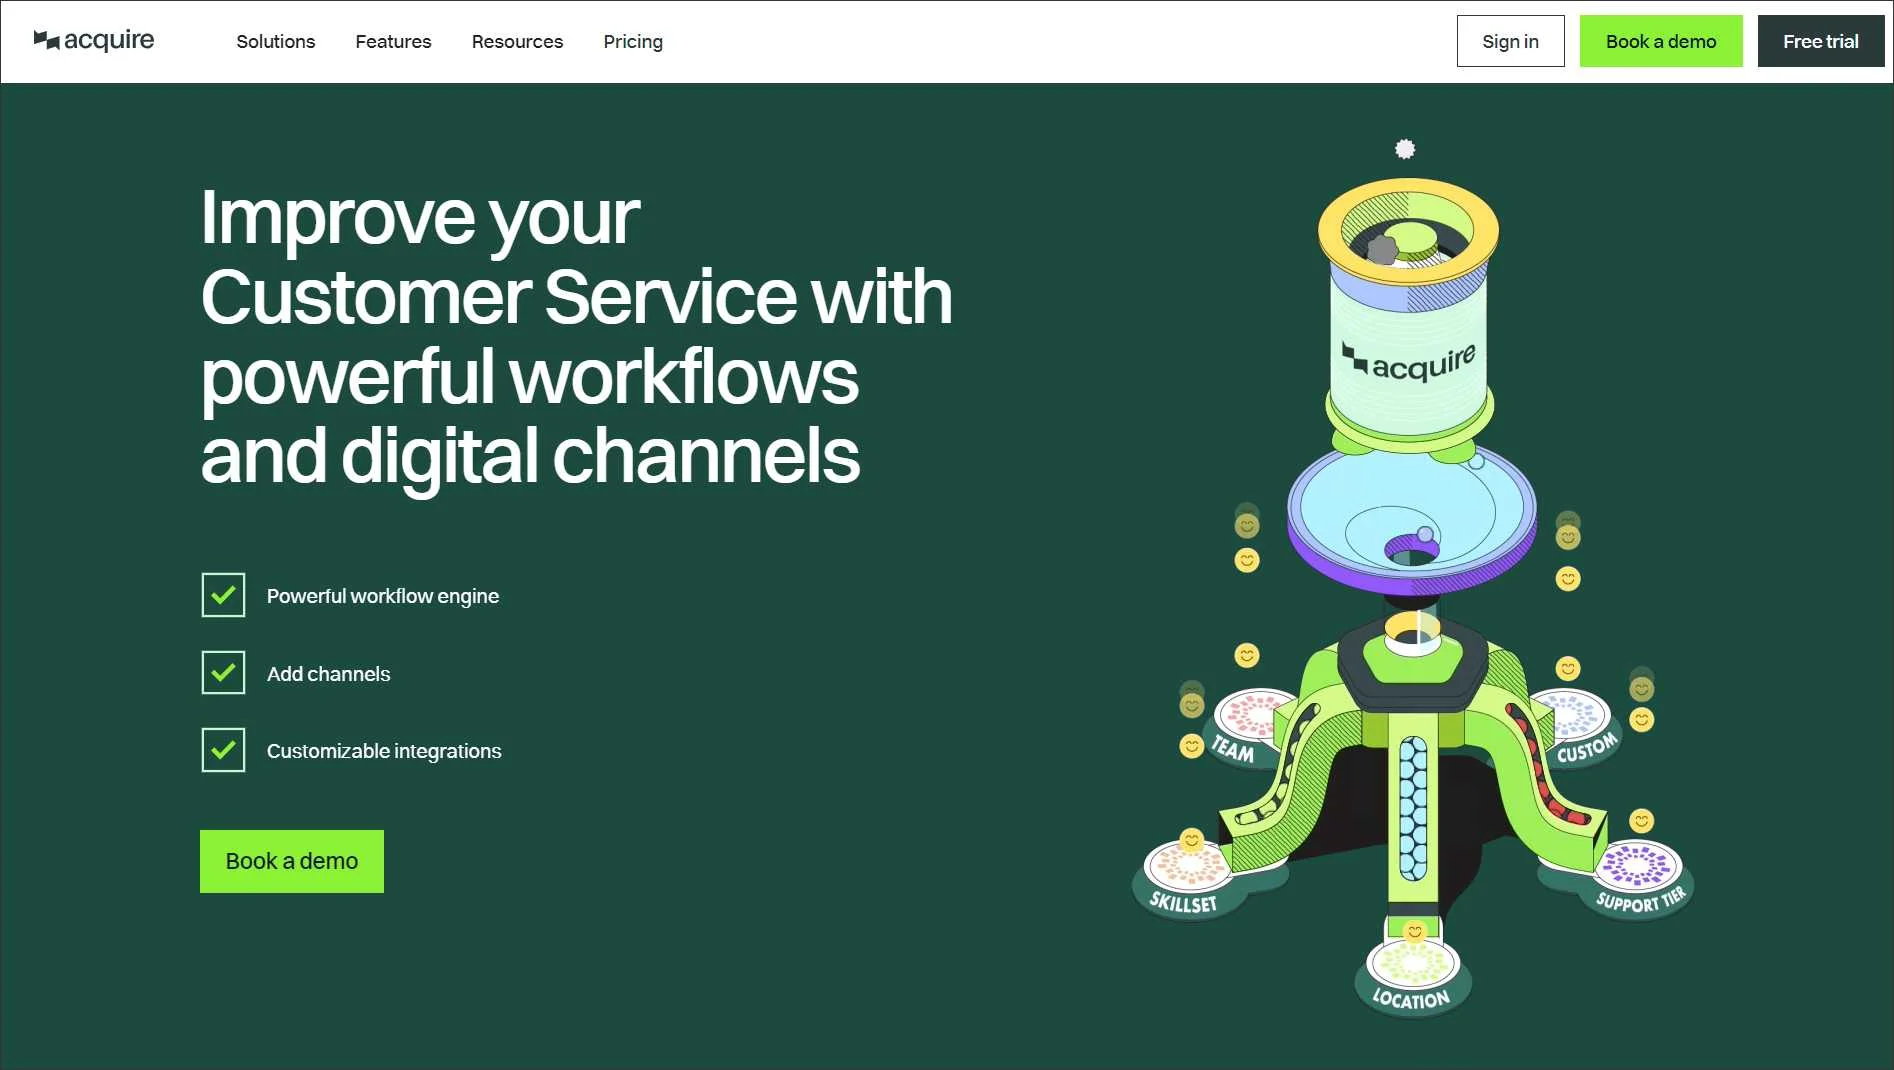Click the green Book a demo hero button
The height and width of the screenshot is (1070, 1894).
pos(292,861)
